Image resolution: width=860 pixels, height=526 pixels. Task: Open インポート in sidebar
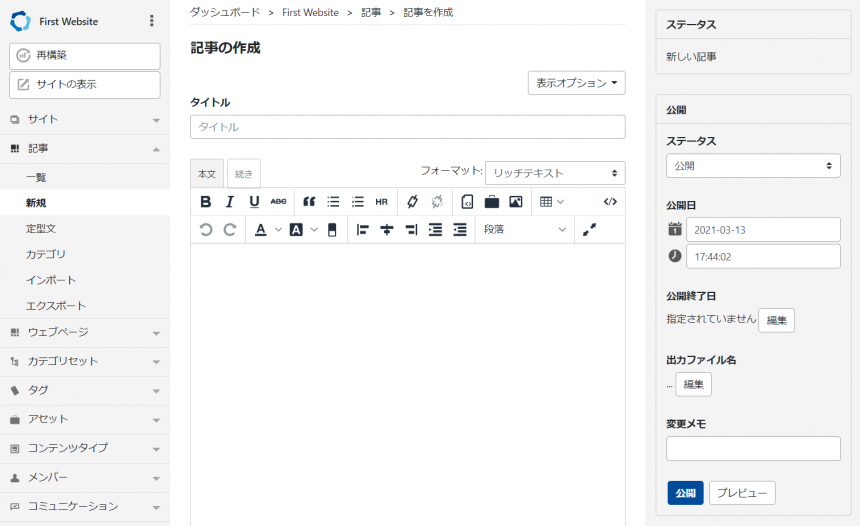[85, 280]
